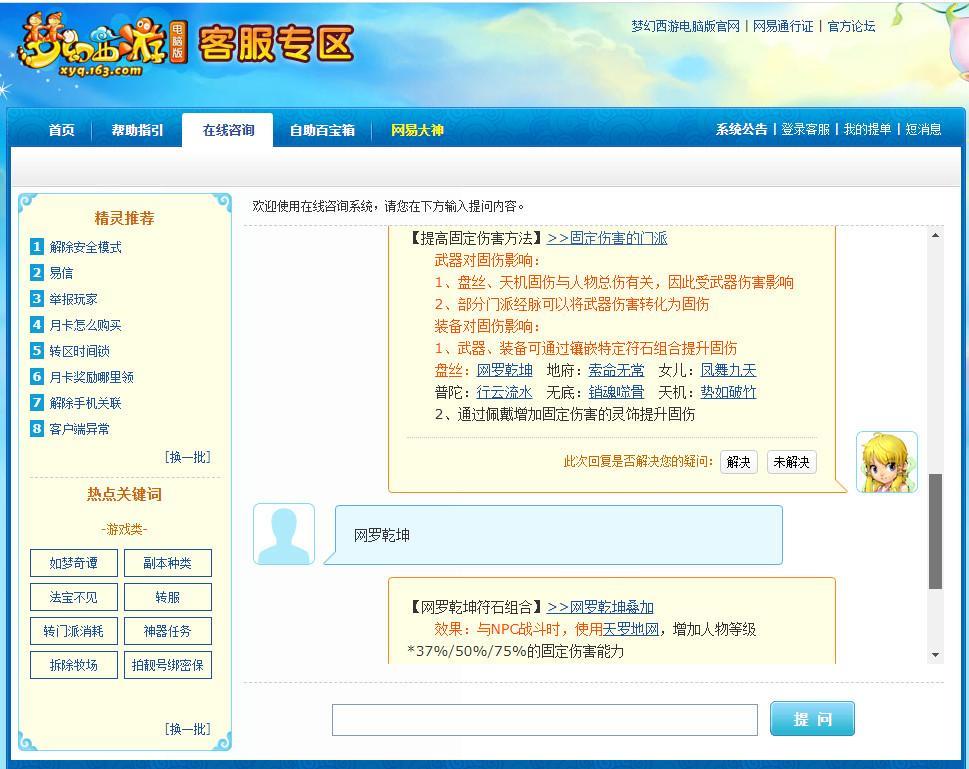Open 我的提单 link
Image resolution: width=969 pixels, height=769 pixels.
click(x=868, y=129)
